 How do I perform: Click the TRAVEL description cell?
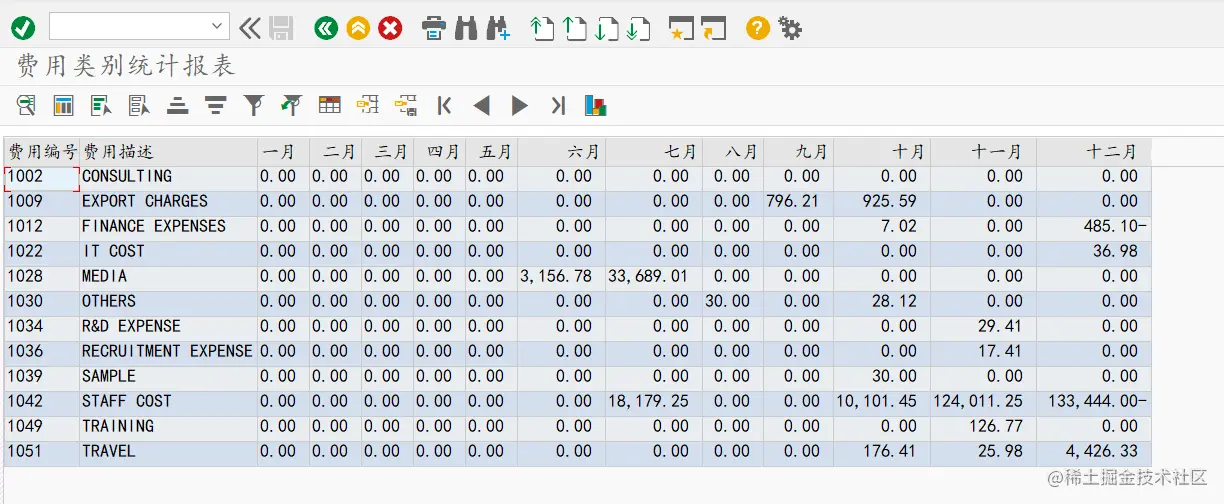tap(168, 452)
